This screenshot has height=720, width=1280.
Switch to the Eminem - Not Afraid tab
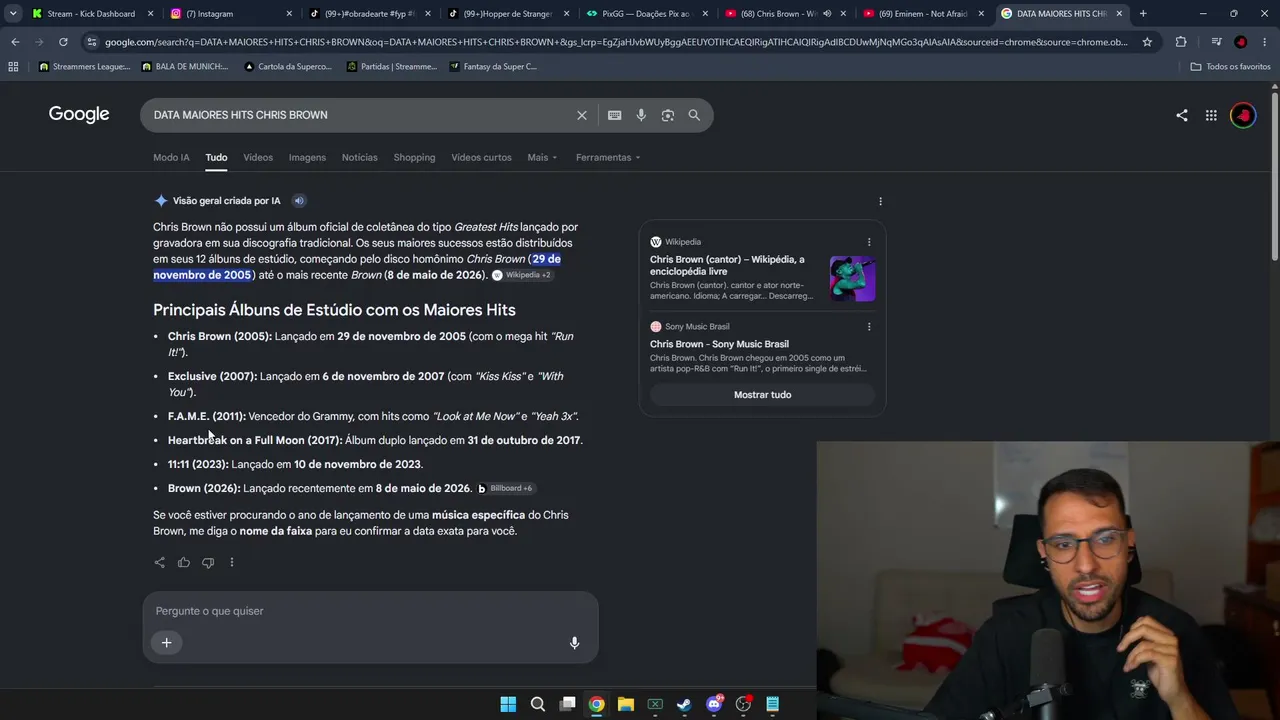tap(924, 14)
